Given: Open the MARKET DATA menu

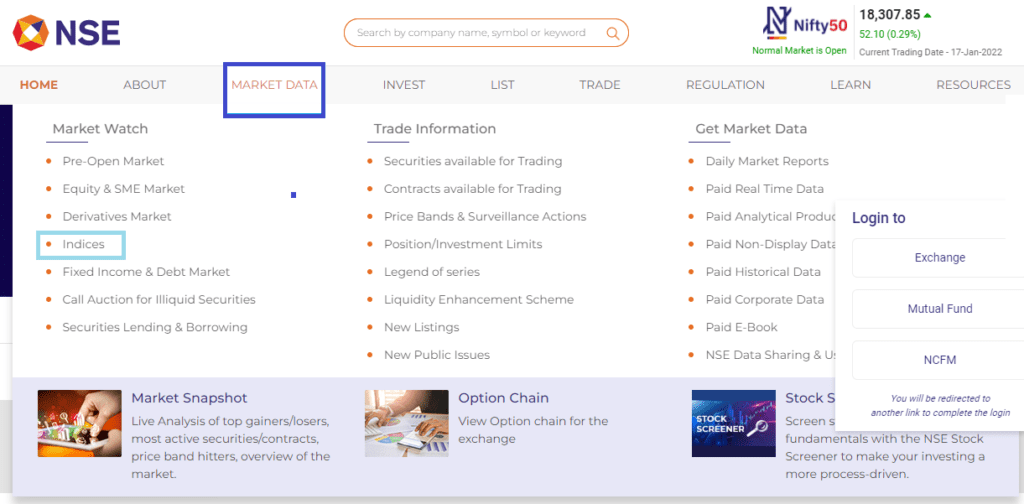Looking at the screenshot, I should coord(274,85).
